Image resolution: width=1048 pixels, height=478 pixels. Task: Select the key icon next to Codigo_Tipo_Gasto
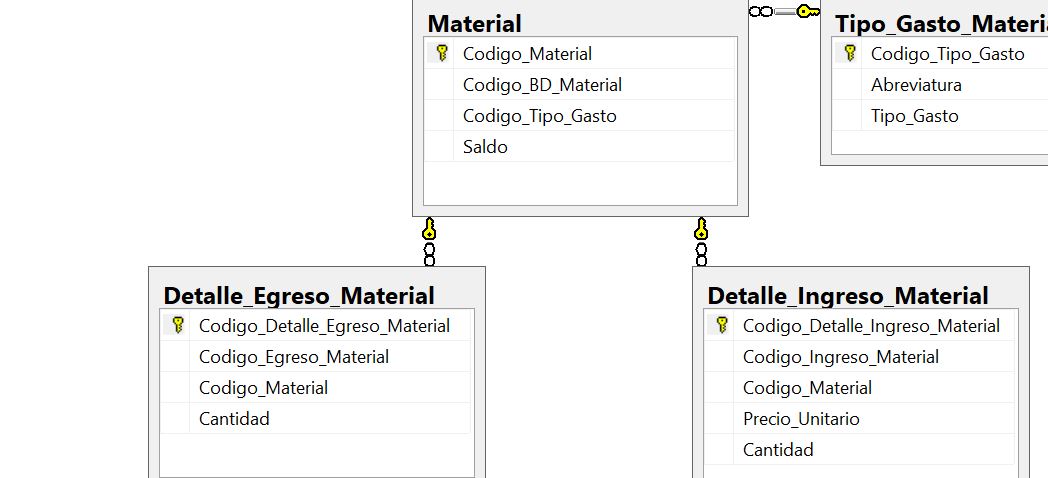click(849, 53)
